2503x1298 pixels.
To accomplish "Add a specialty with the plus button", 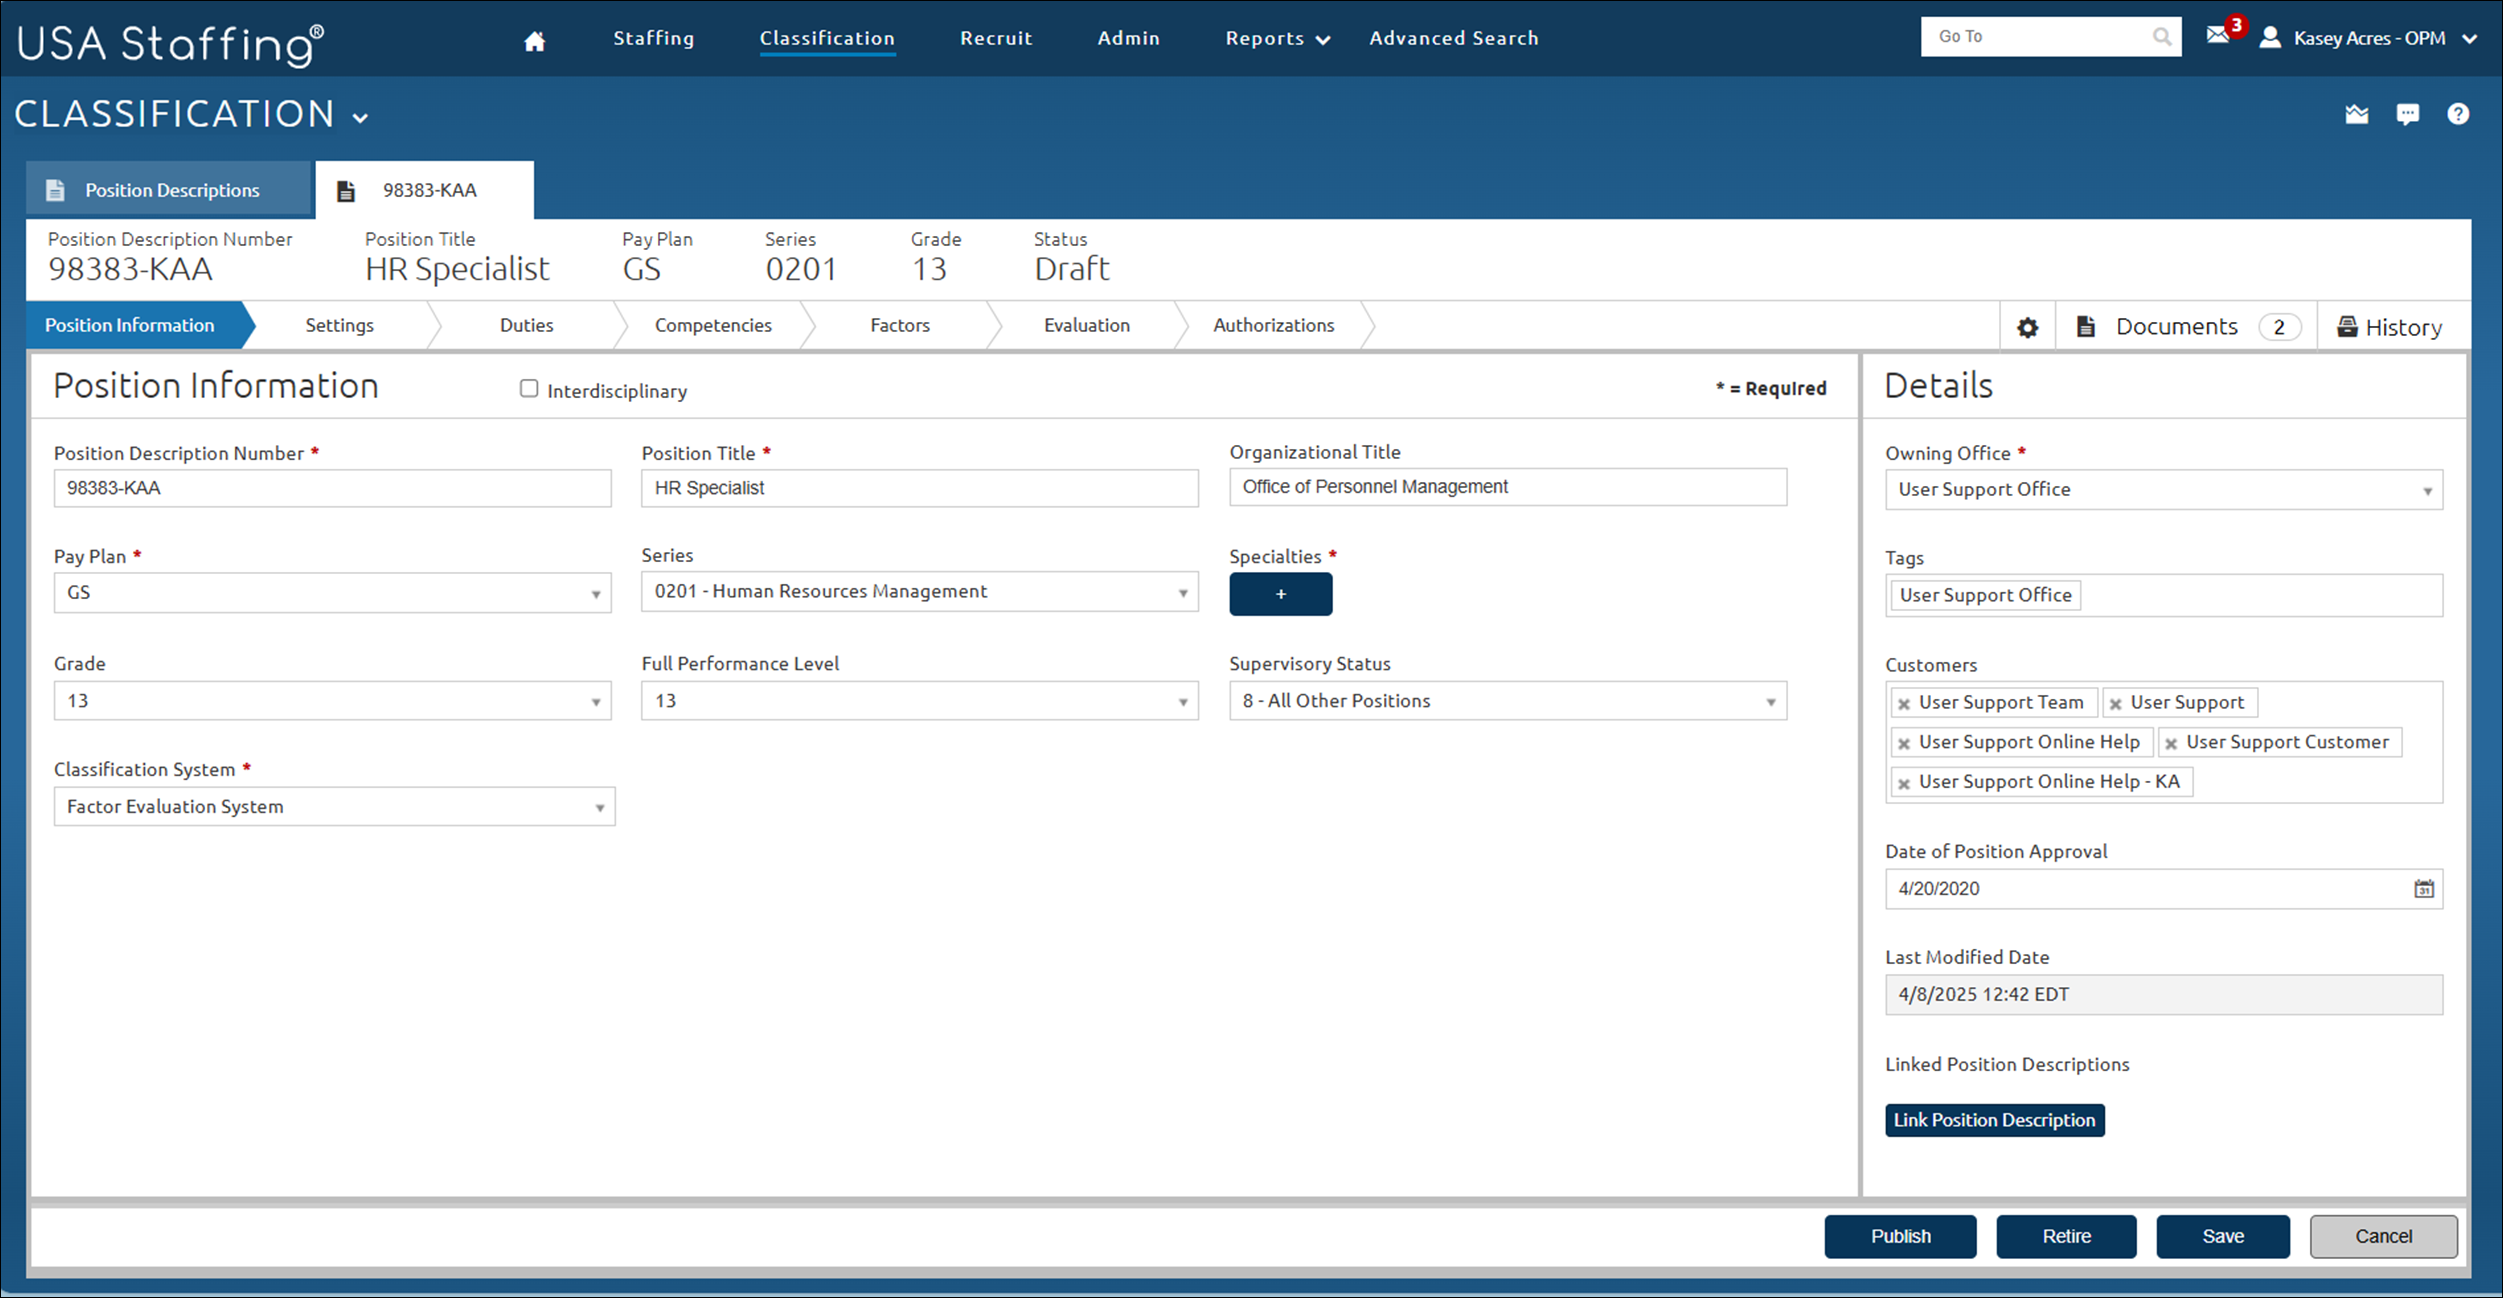I will pos(1280,594).
